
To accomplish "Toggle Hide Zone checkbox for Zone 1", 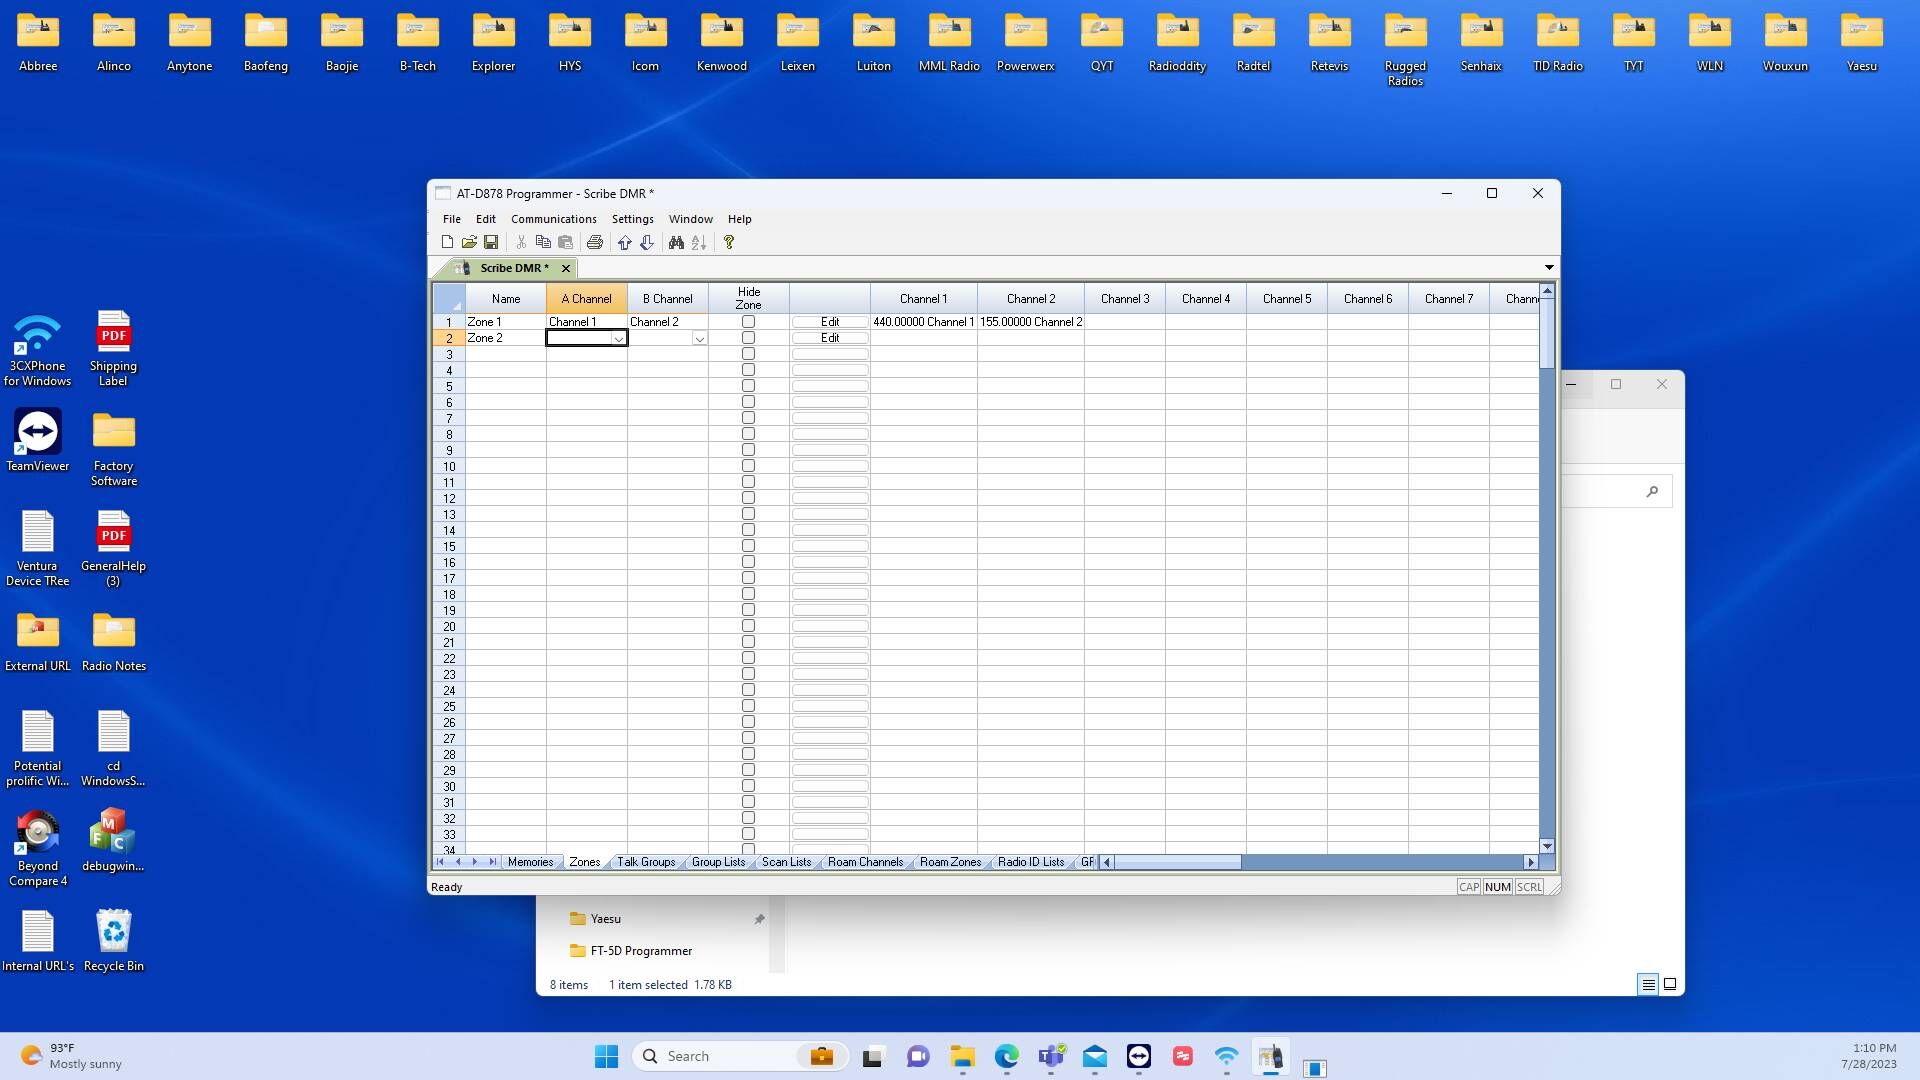I will [x=748, y=322].
